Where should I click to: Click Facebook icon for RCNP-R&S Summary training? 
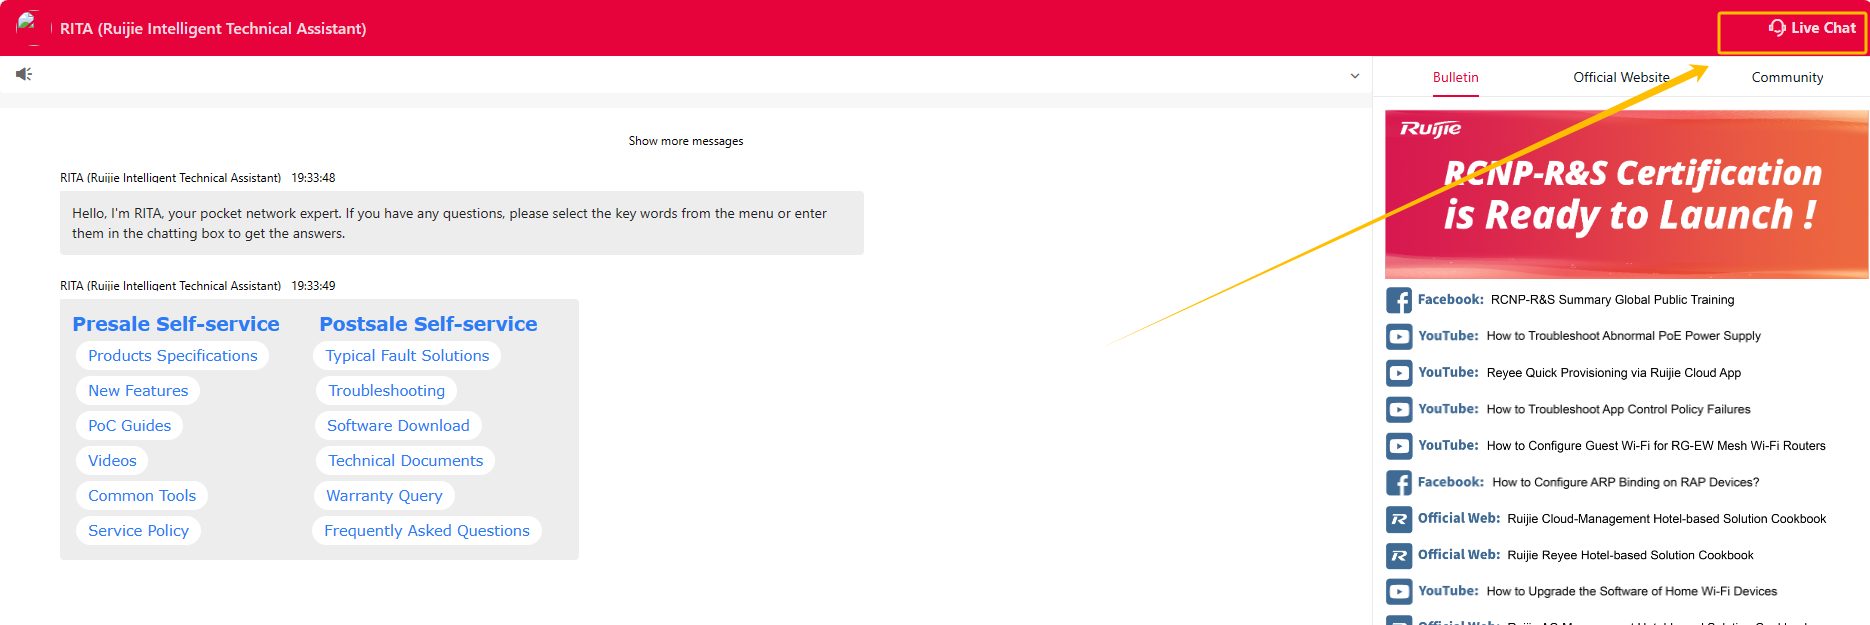pos(1399,300)
